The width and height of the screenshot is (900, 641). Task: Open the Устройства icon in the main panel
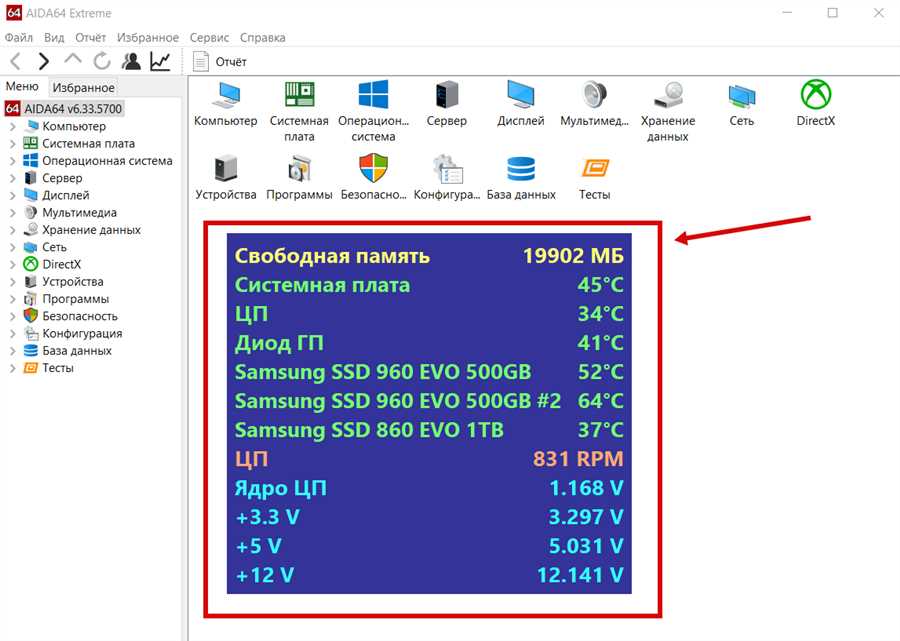click(x=226, y=177)
